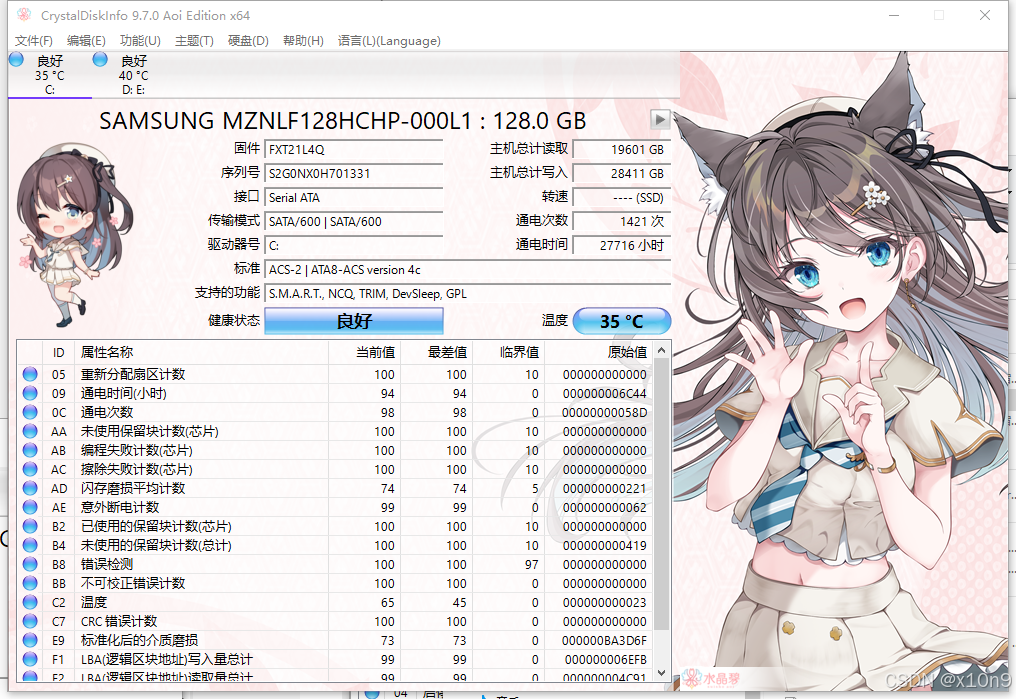The width and height of the screenshot is (1016, 699).
Task: Click status orb of attribute 09
Action: click(x=30, y=393)
